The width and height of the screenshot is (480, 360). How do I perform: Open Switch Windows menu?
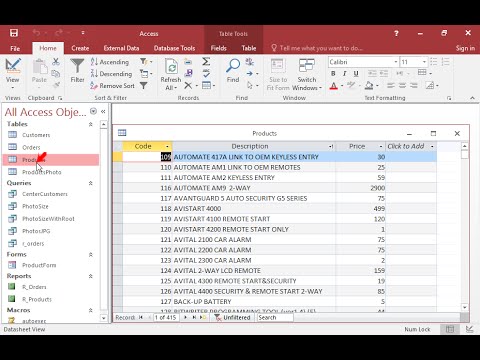tap(307, 74)
